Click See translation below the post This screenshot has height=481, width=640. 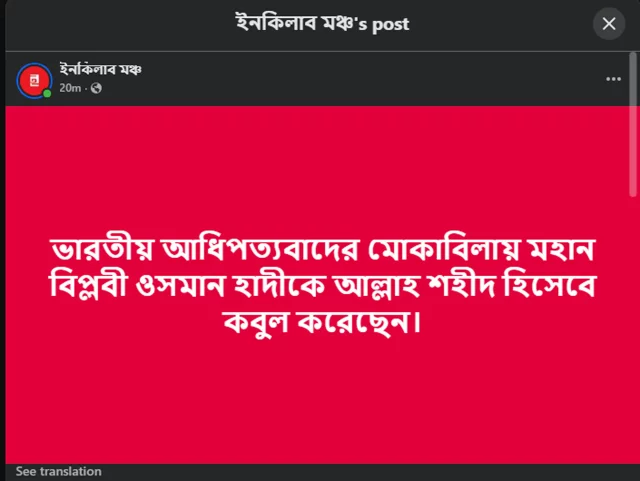pyautogui.click(x=58, y=471)
